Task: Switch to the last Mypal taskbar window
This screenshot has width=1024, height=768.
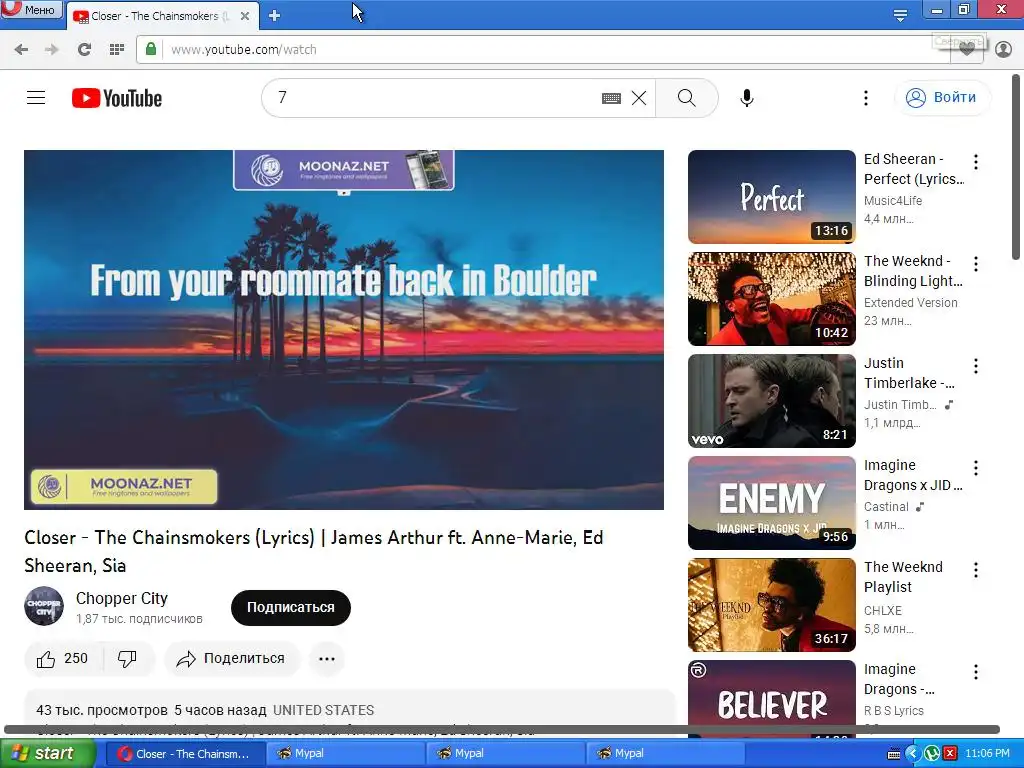Action: coord(664,754)
